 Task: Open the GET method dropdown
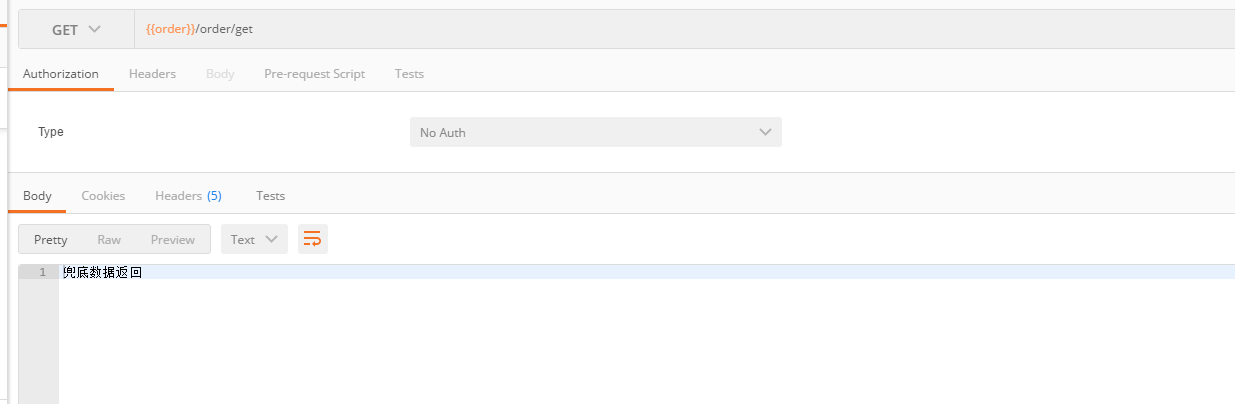(x=76, y=30)
